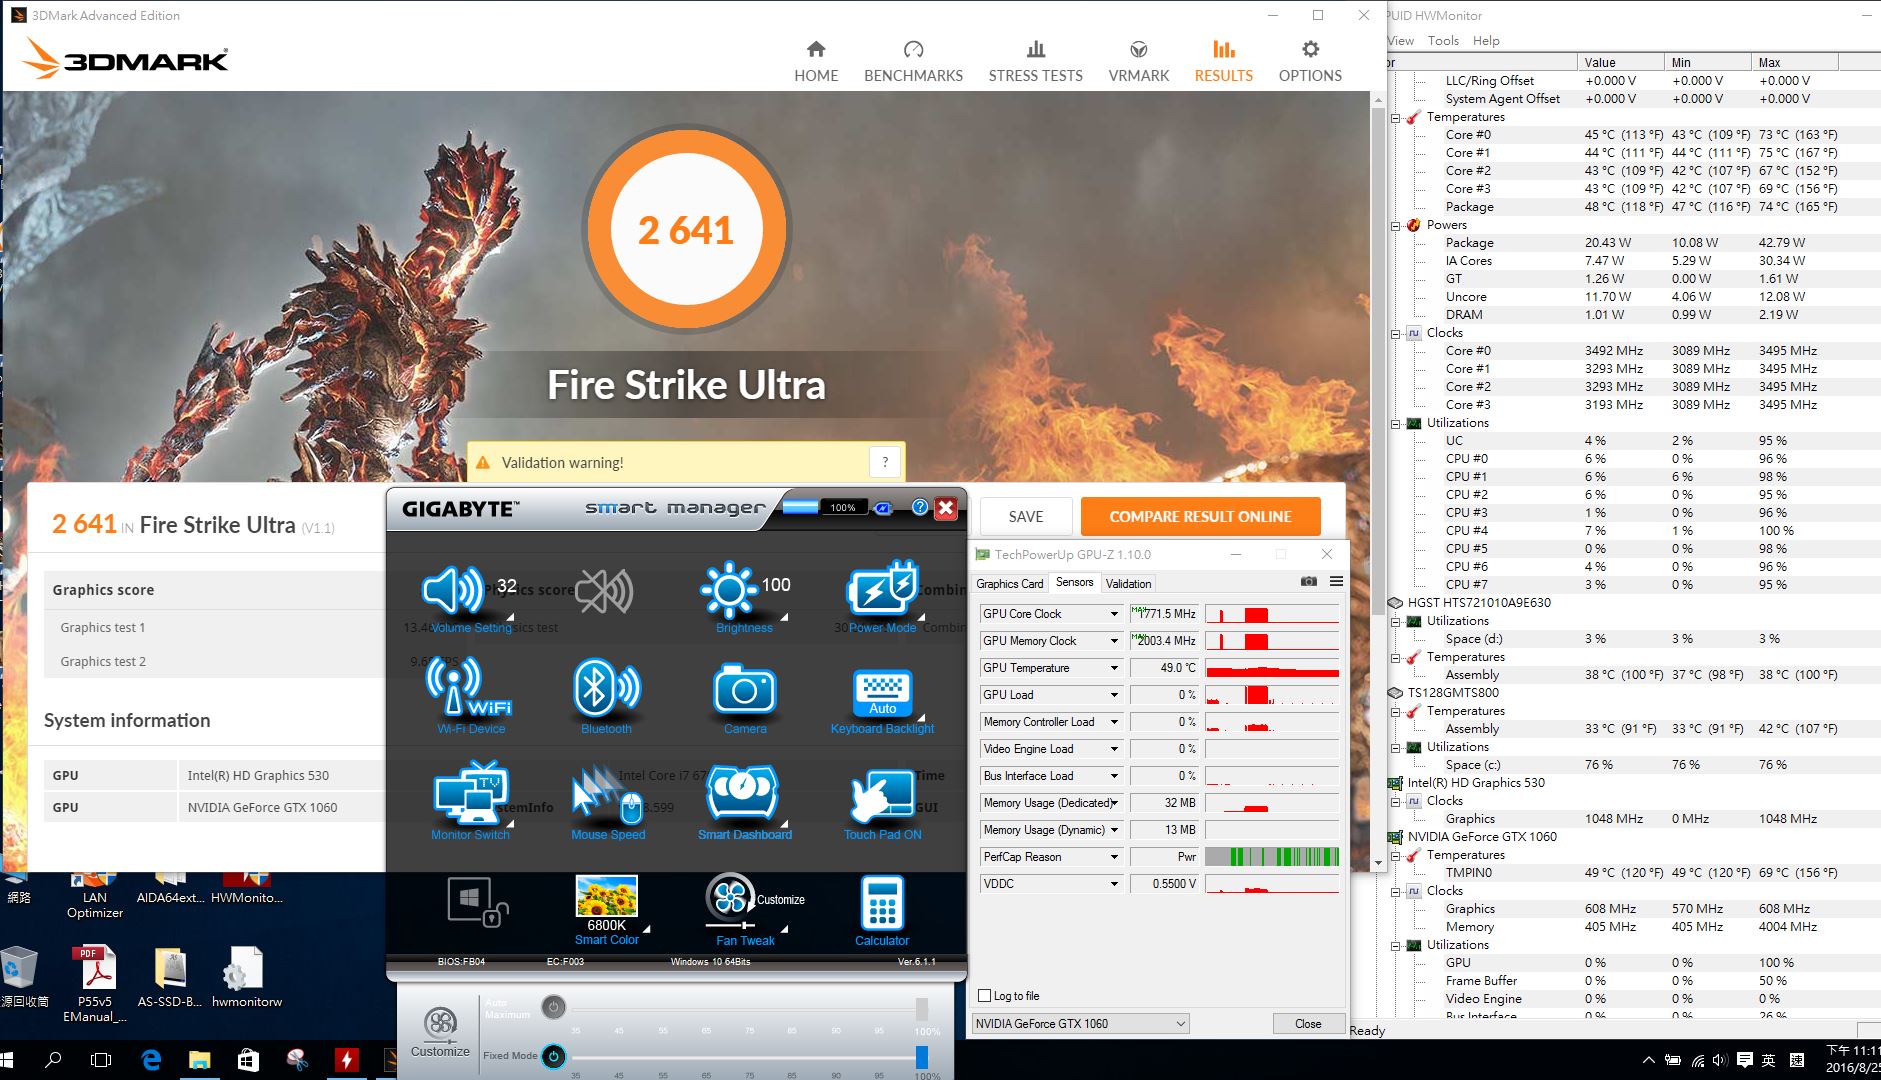Open File Explorer from taskbar
The image size is (1881, 1080).
click(200, 1059)
